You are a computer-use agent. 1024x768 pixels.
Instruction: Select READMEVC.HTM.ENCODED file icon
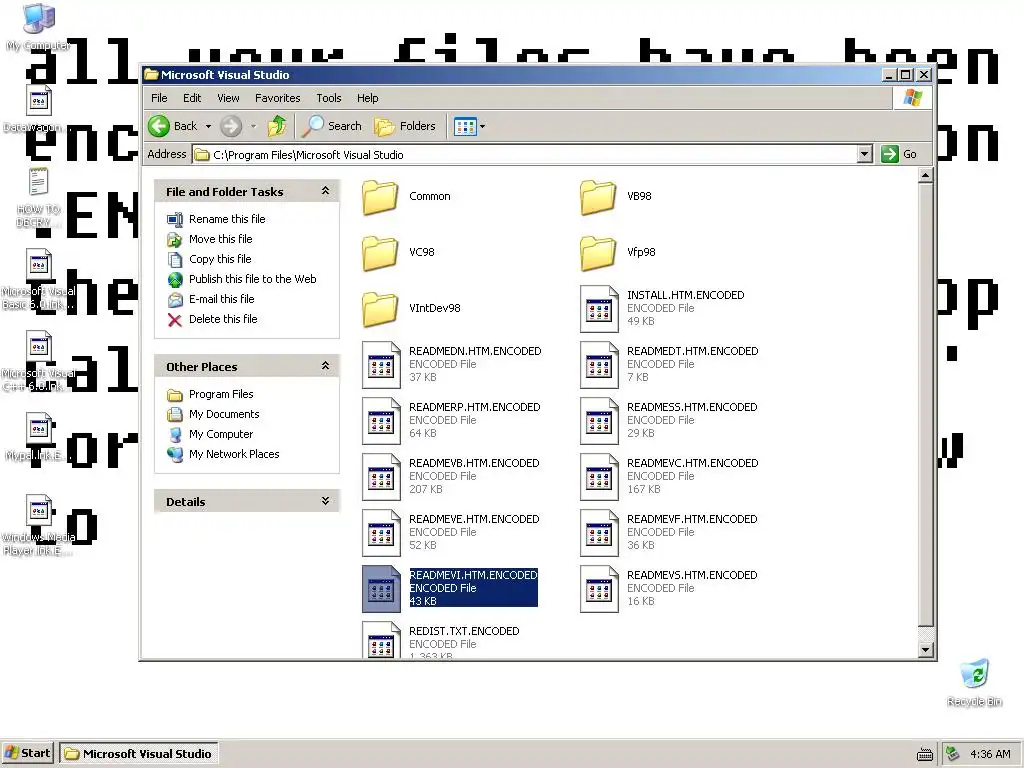point(599,477)
